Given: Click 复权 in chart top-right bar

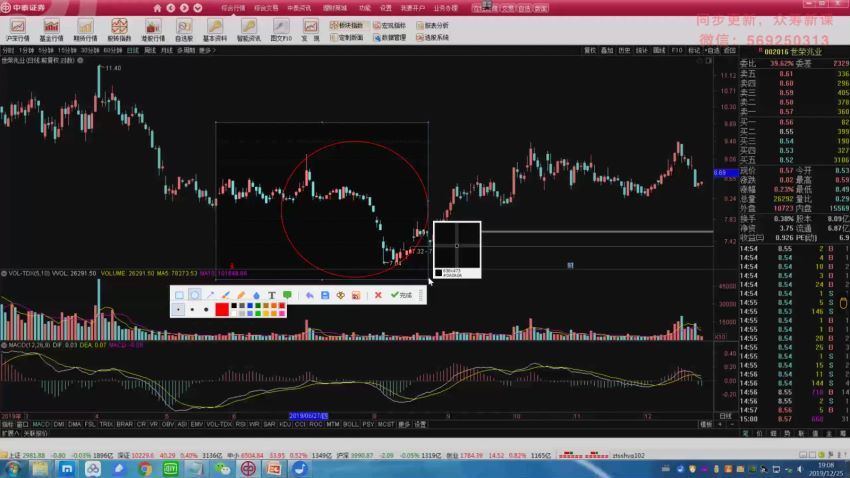Looking at the screenshot, I should point(589,50).
